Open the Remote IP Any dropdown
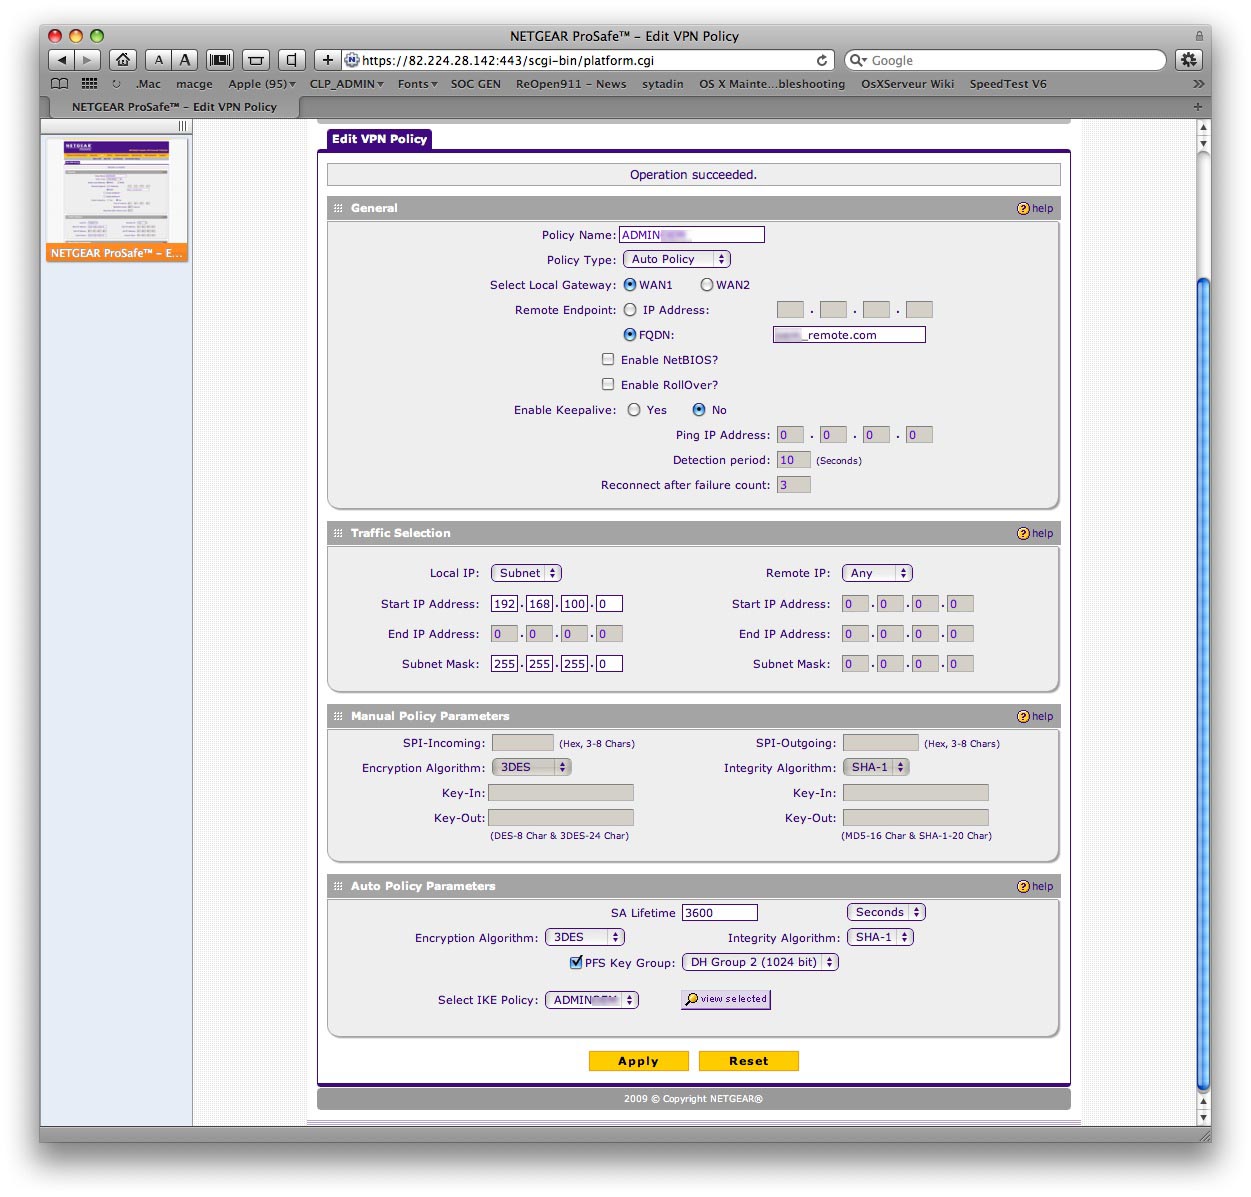 877,573
